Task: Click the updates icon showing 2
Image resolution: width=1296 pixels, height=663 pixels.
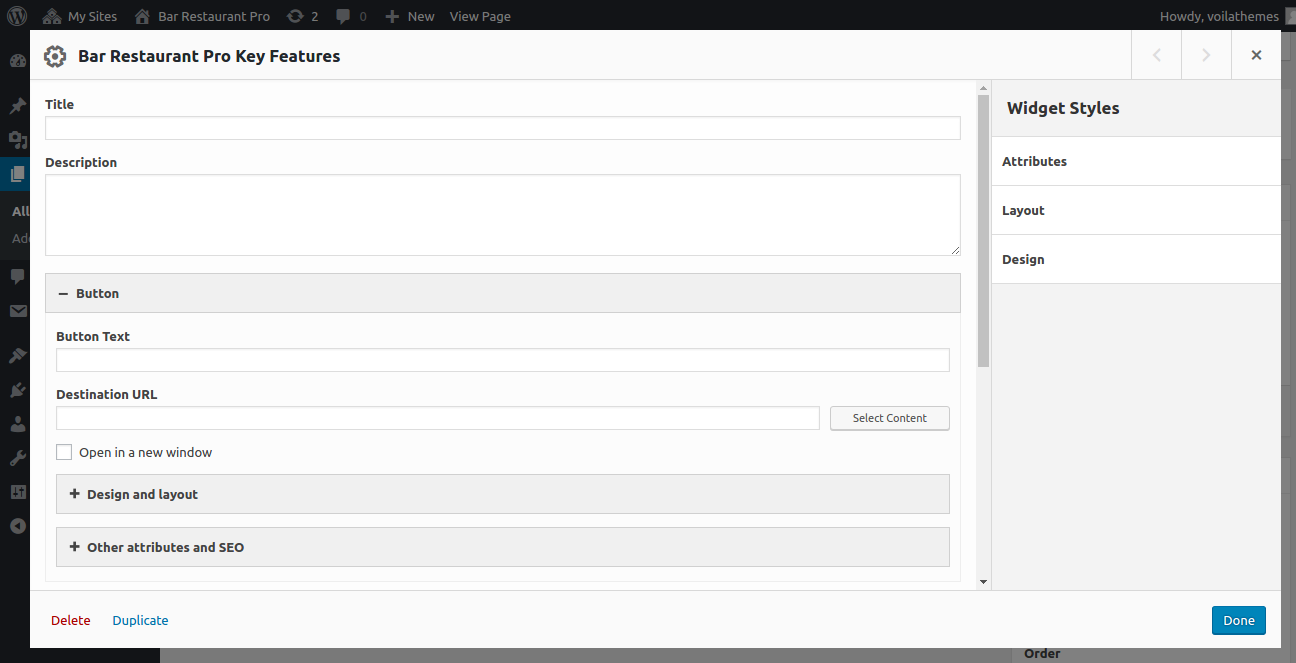Action: click(302, 16)
